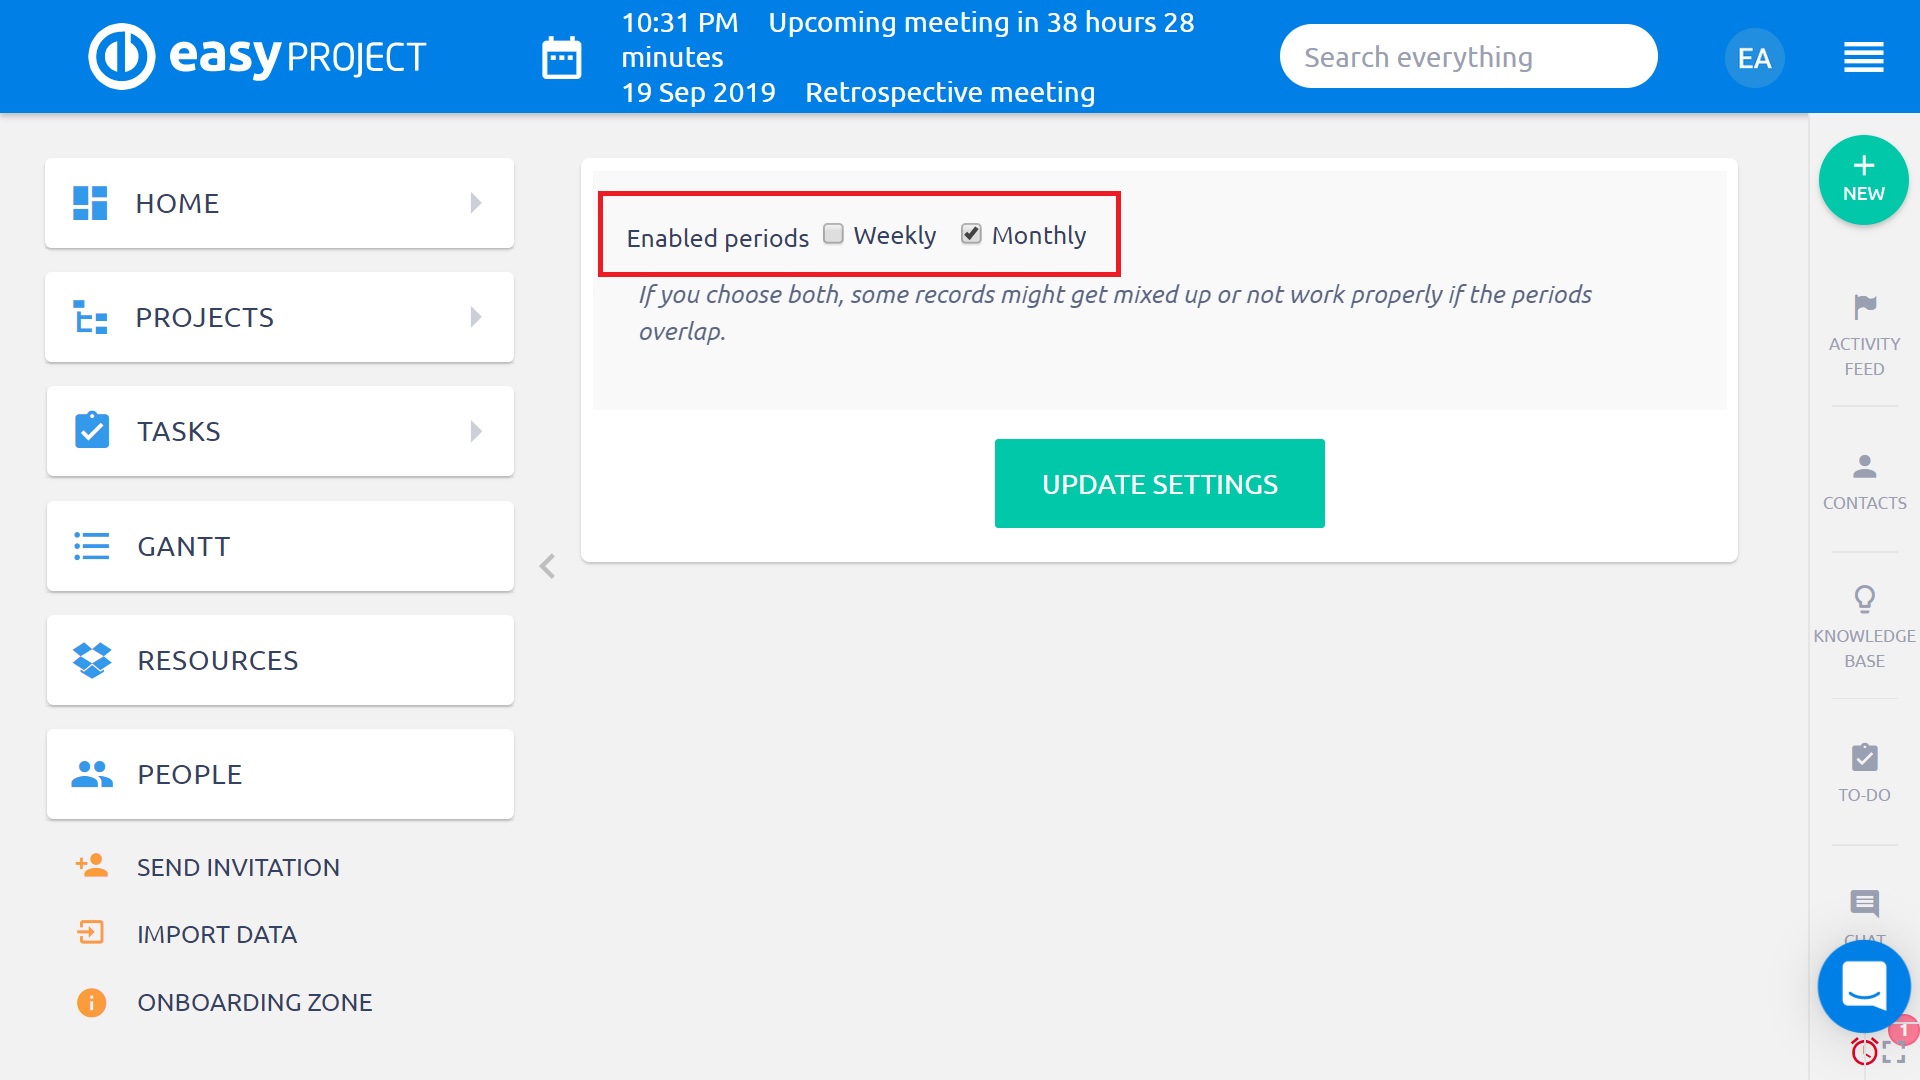Collapse the left sidebar with chevron
The height and width of the screenshot is (1080, 1920).
tap(547, 566)
